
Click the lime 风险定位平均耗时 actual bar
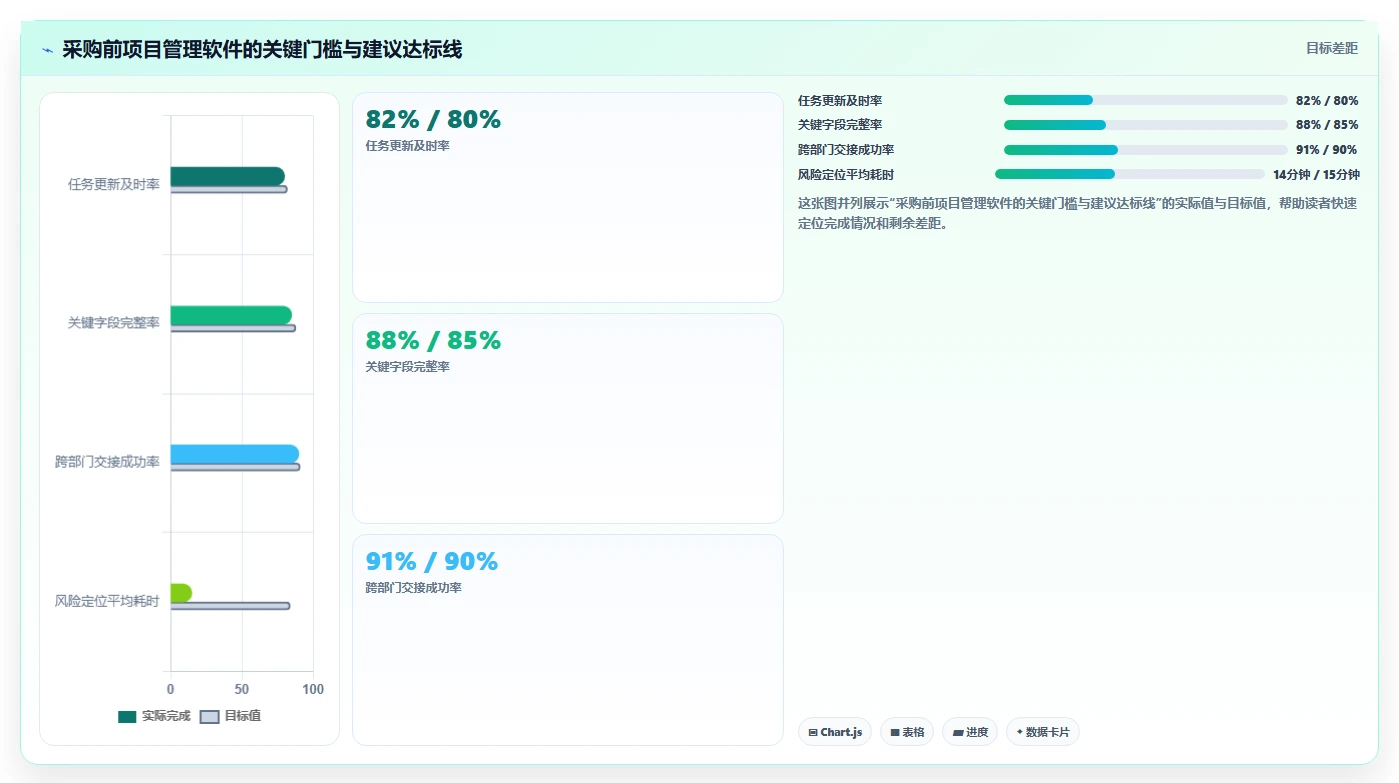click(x=181, y=593)
